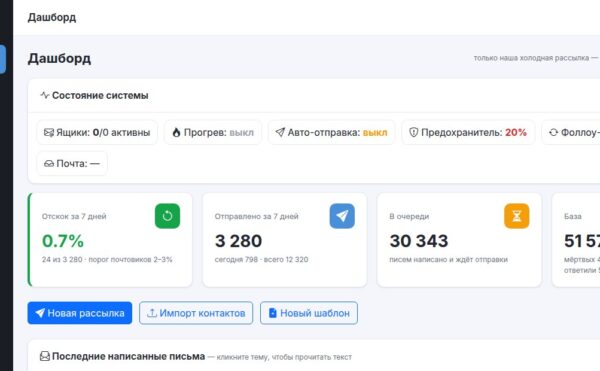Click the green refresh icon on Отскок card
Viewport: 600px width, 371px height.
167,216
